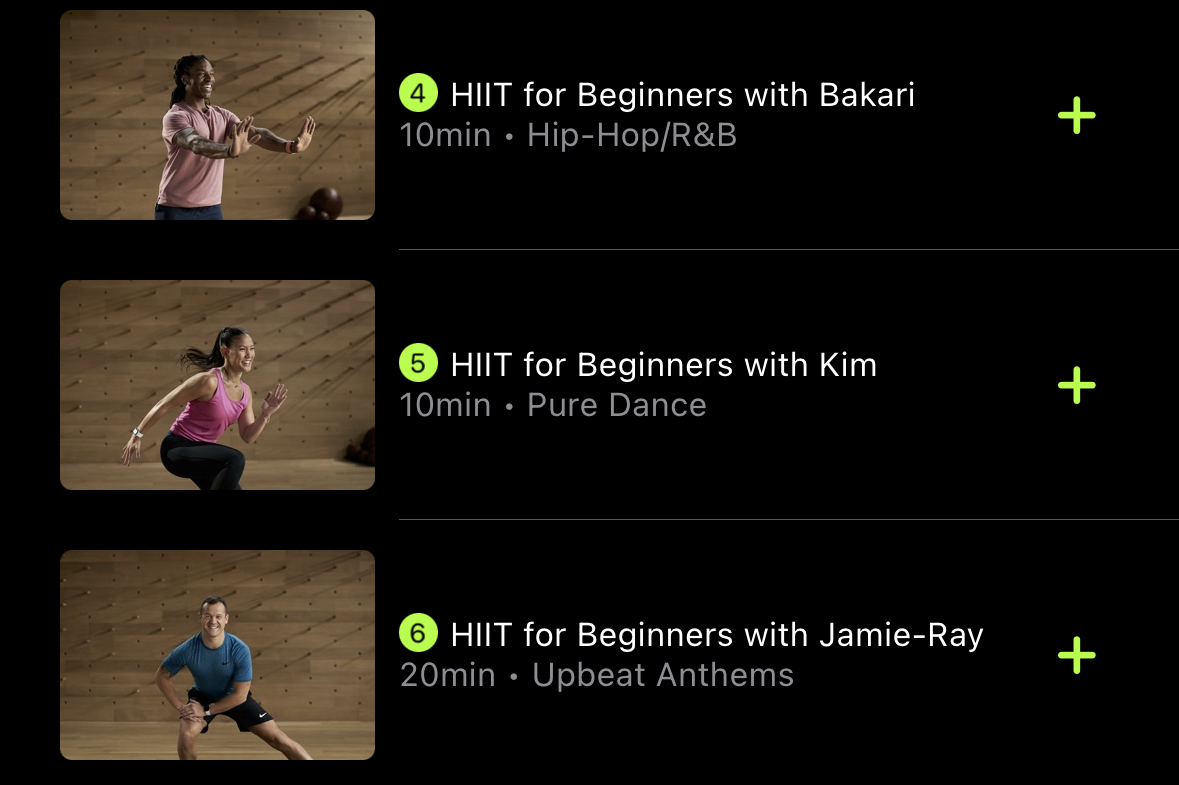Click the green number 4 badge
The height and width of the screenshot is (785, 1179).
pos(418,93)
